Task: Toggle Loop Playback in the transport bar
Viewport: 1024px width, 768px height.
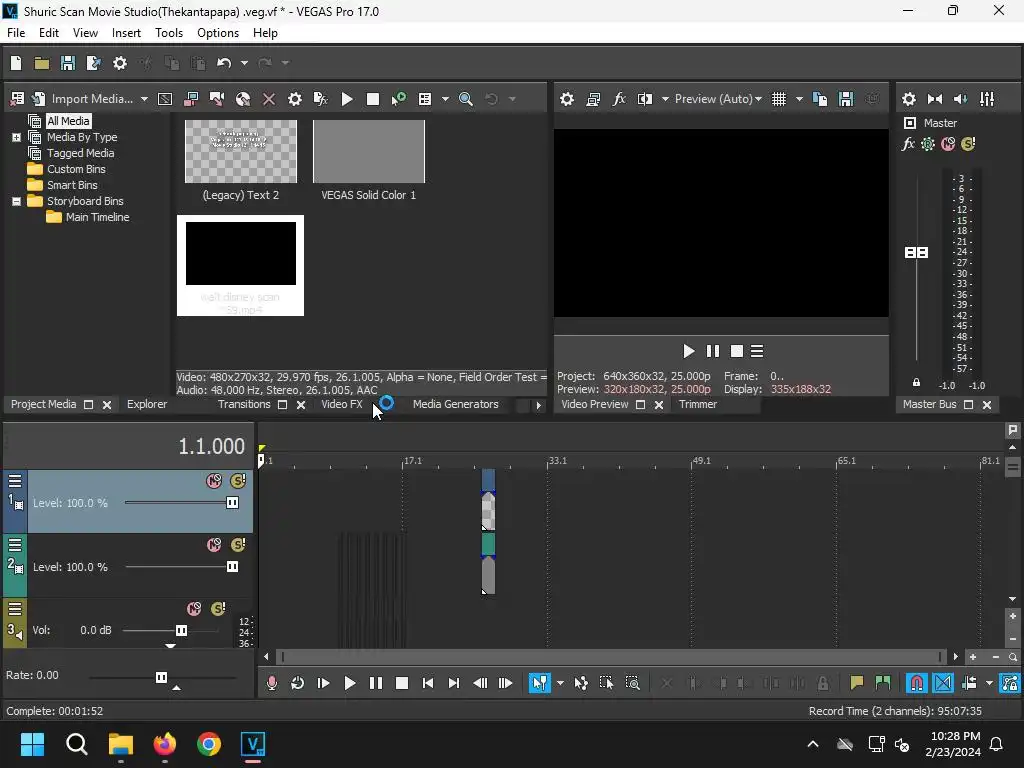Action: (x=297, y=683)
